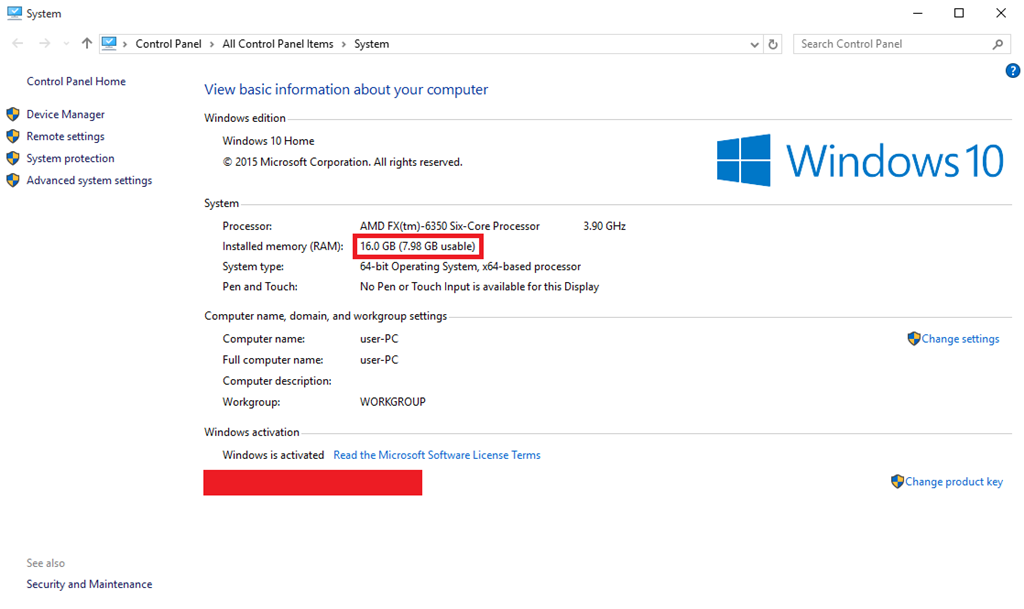Expand chevron after Control Panel breadcrumb
This screenshot has height=609, width=1024.
pyautogui.click(x=212, y=44)
